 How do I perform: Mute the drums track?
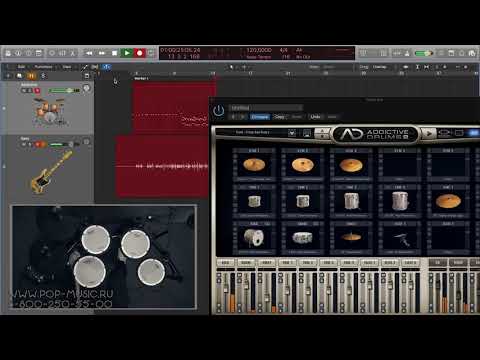(24, 90)
